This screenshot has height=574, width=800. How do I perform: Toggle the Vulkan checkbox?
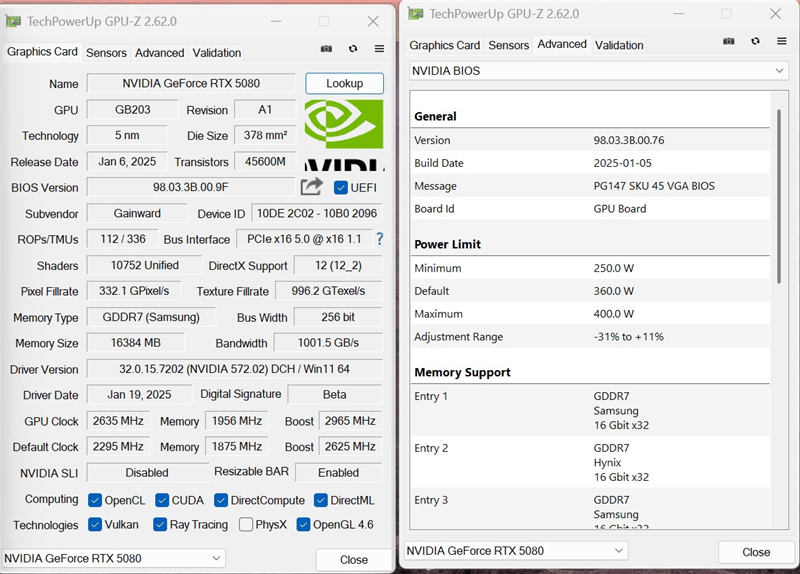coord(95,524)
